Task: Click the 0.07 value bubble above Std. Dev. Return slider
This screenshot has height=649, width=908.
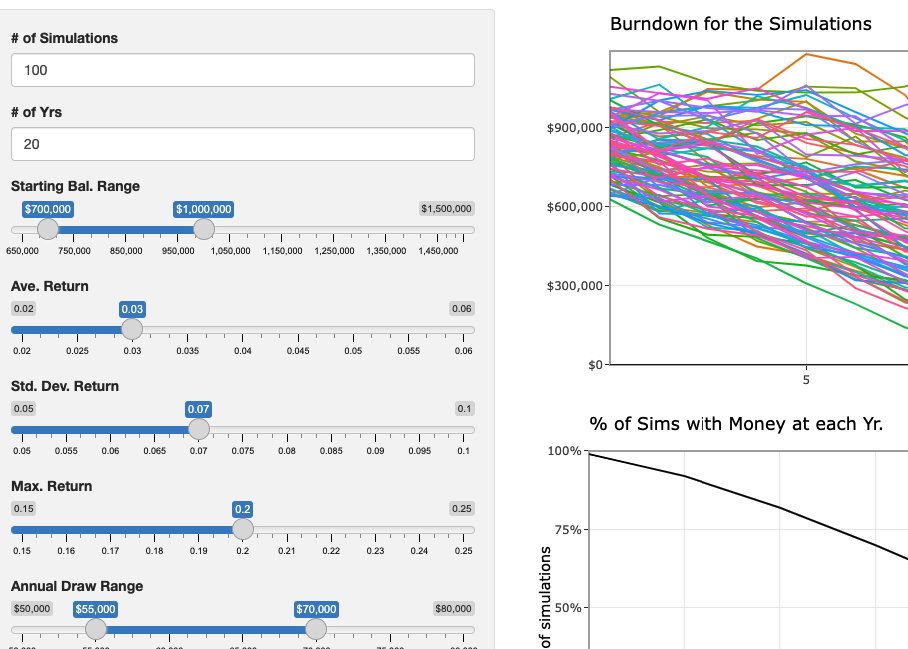Action: tap(198, 408)
